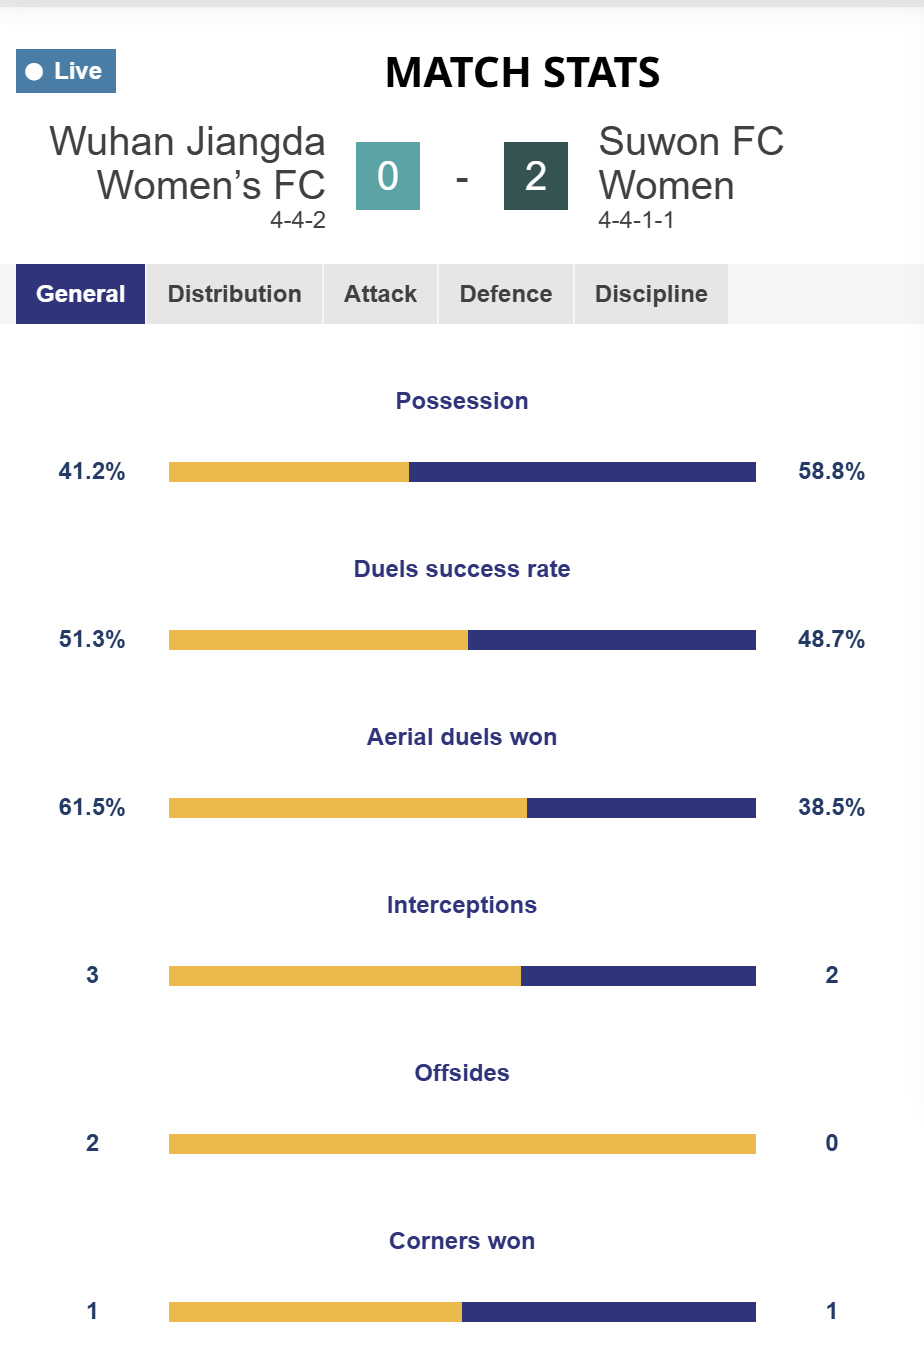Click Wuhan's score box showing 0

click(388, 176)
